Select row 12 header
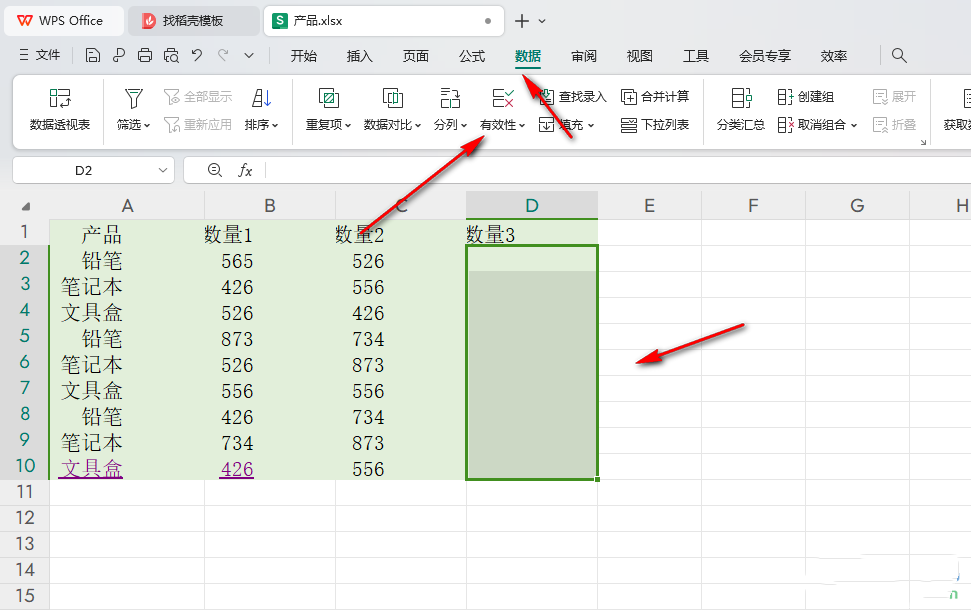 point(25,518)
